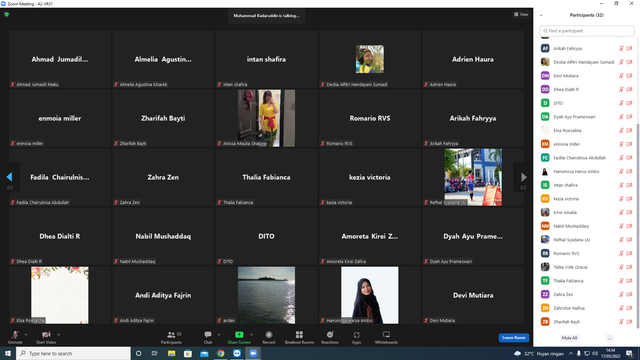Click Task View icon on taskbar
640x360 pixels.
pos(155,353)
